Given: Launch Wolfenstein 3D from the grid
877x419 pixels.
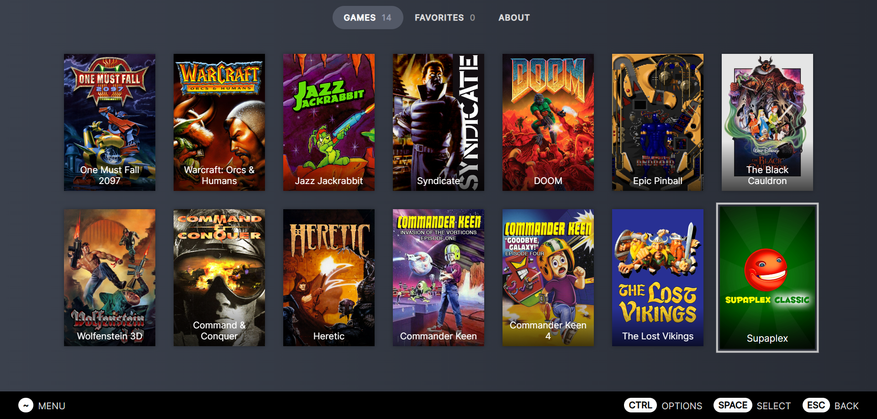Looking at the screenshot, I should point(110,277).
